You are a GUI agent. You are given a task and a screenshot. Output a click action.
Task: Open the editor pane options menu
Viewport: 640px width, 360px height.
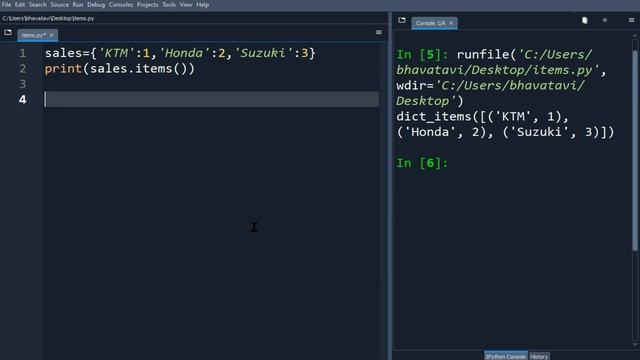[378, 32]
